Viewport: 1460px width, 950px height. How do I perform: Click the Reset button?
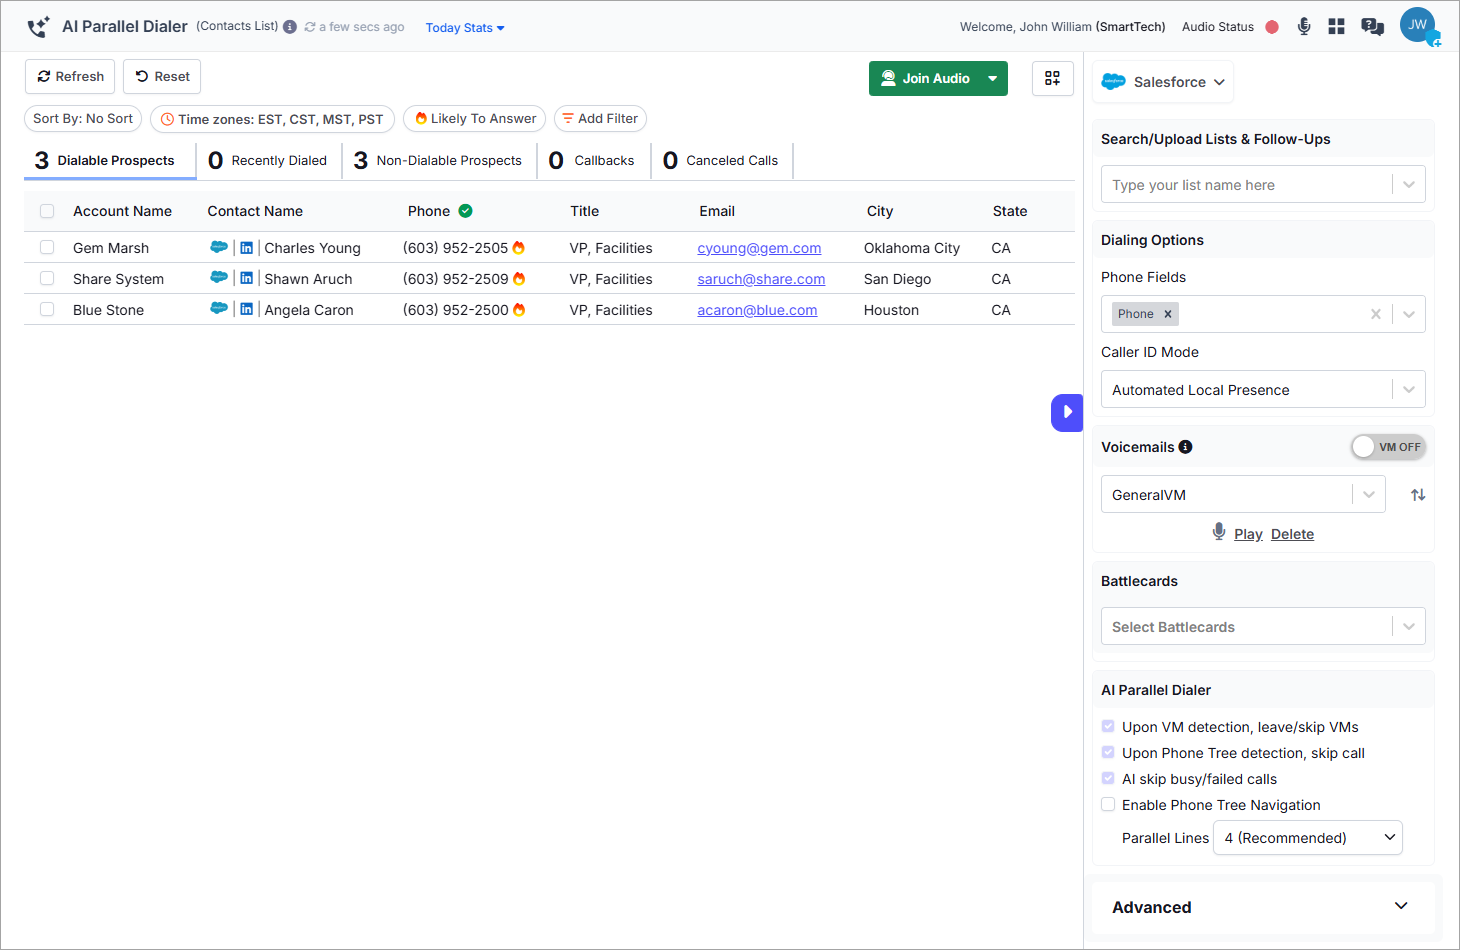click(x=162, y=77)
